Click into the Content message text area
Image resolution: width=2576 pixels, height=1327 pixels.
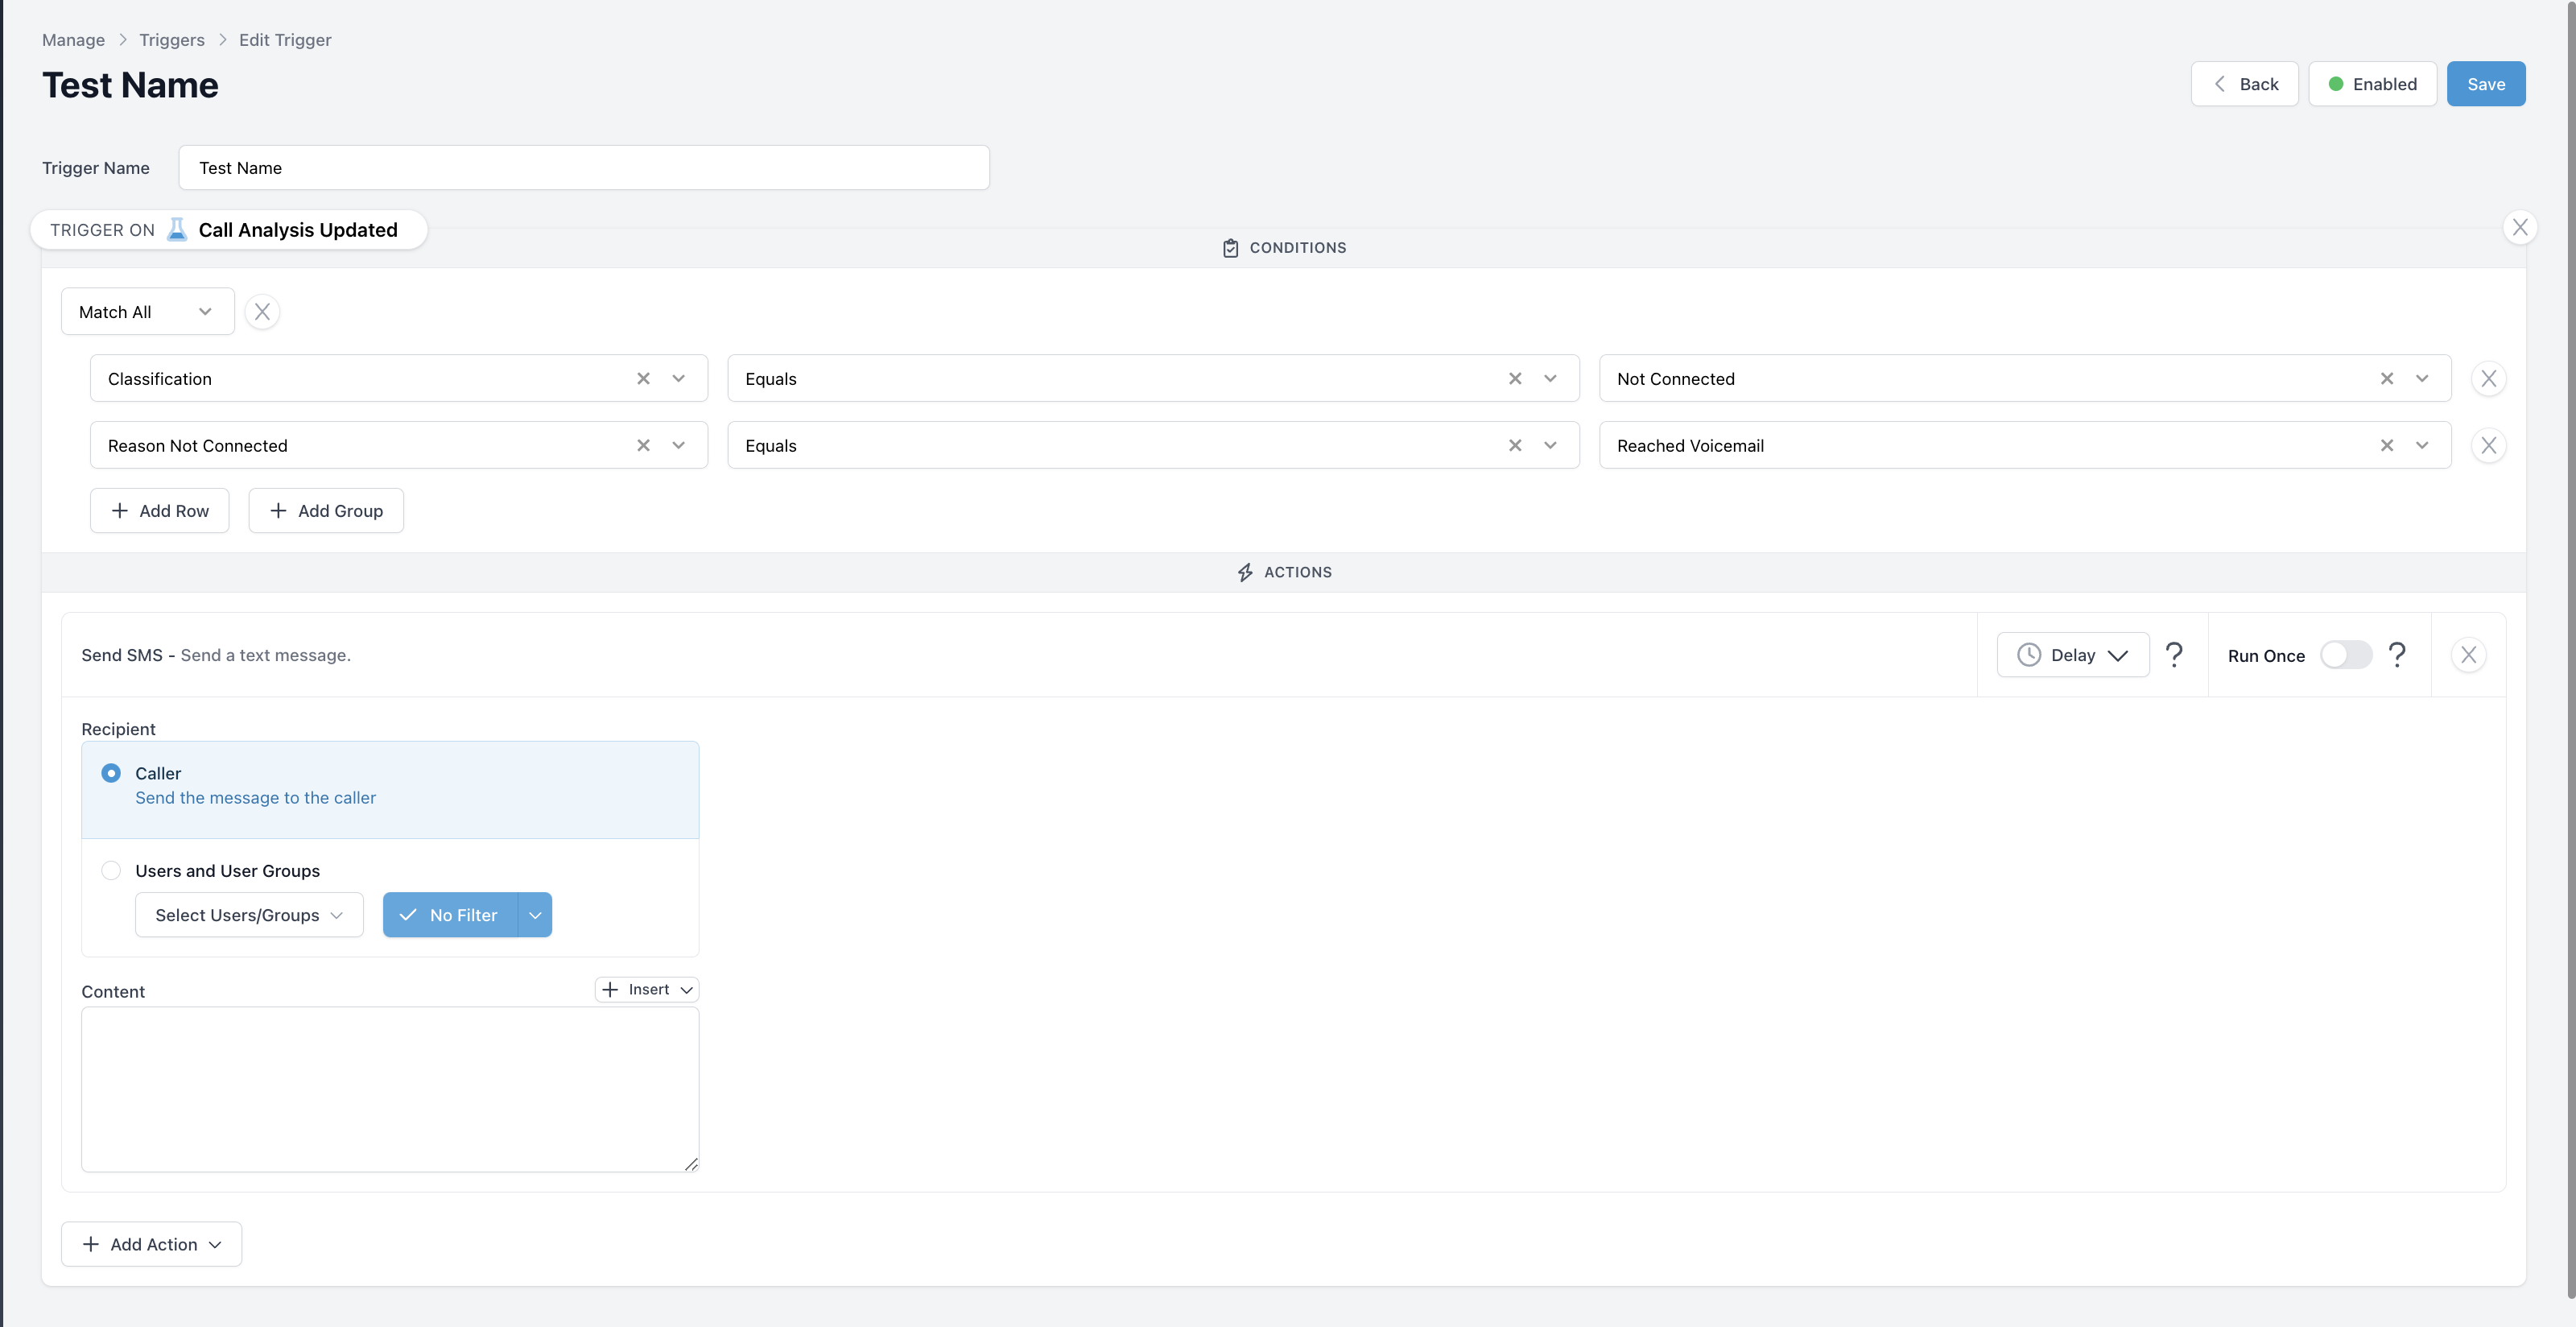point(390,1088)
